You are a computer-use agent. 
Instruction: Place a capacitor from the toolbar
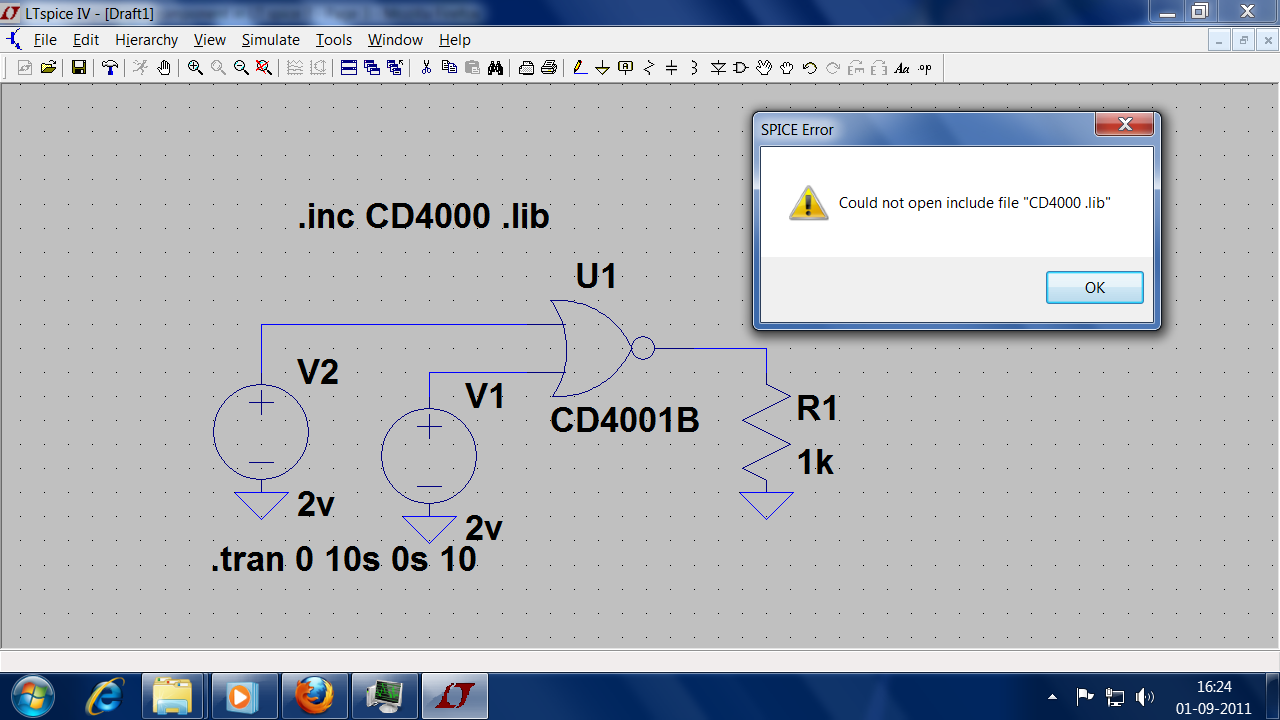click(672, 68)
